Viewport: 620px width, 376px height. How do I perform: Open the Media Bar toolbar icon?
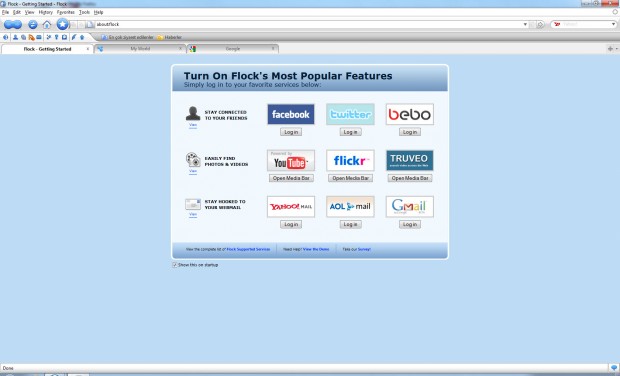[x=23, y=37]
